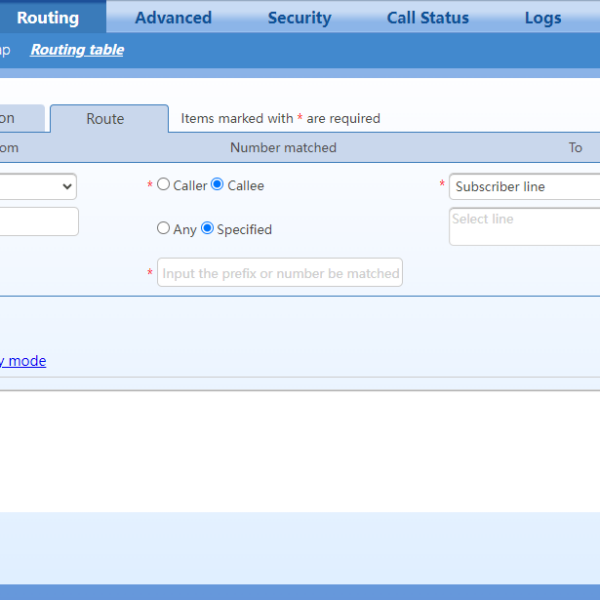Focus the prefix or number matched input
The height and width of the screenshot is (600, 600).
click(x=280, y=273)
